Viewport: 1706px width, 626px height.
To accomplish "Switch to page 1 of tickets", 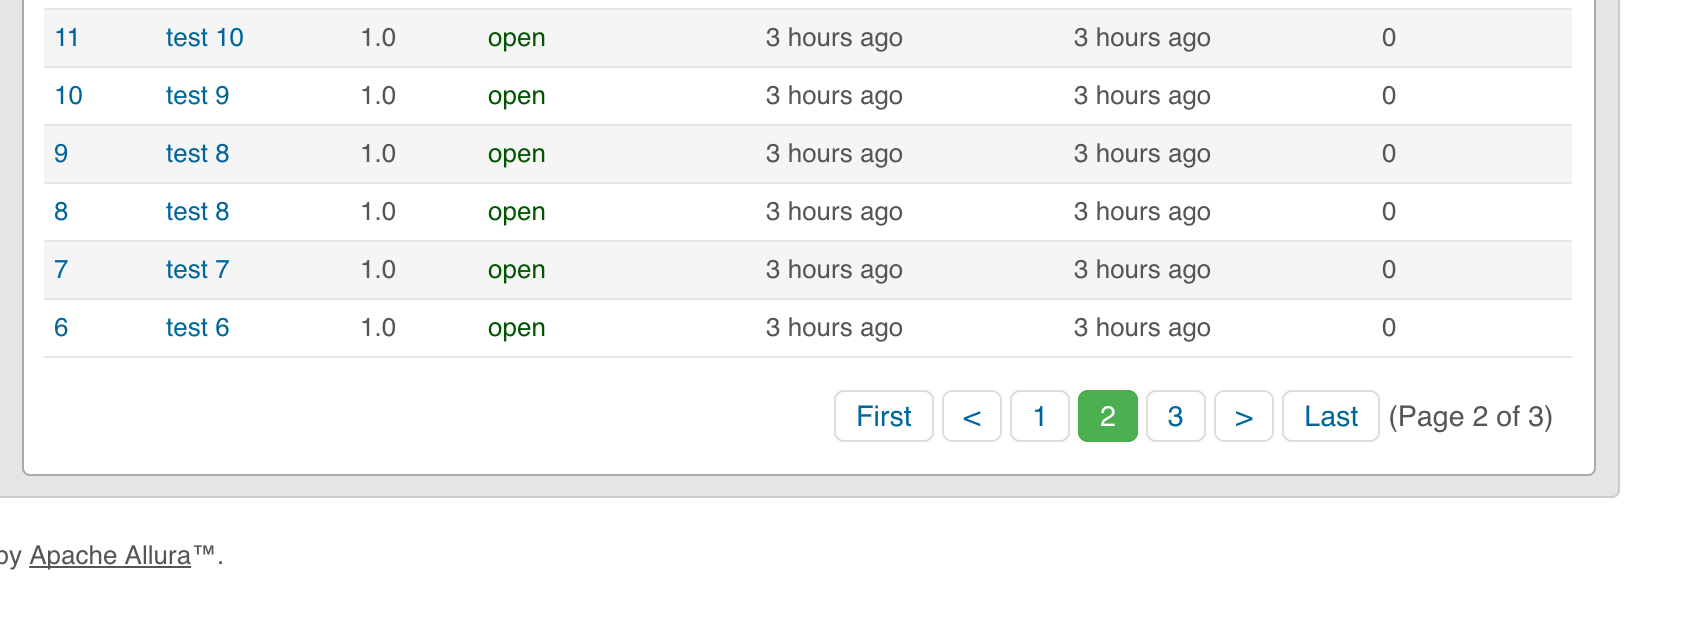I will pos(1039,416).
